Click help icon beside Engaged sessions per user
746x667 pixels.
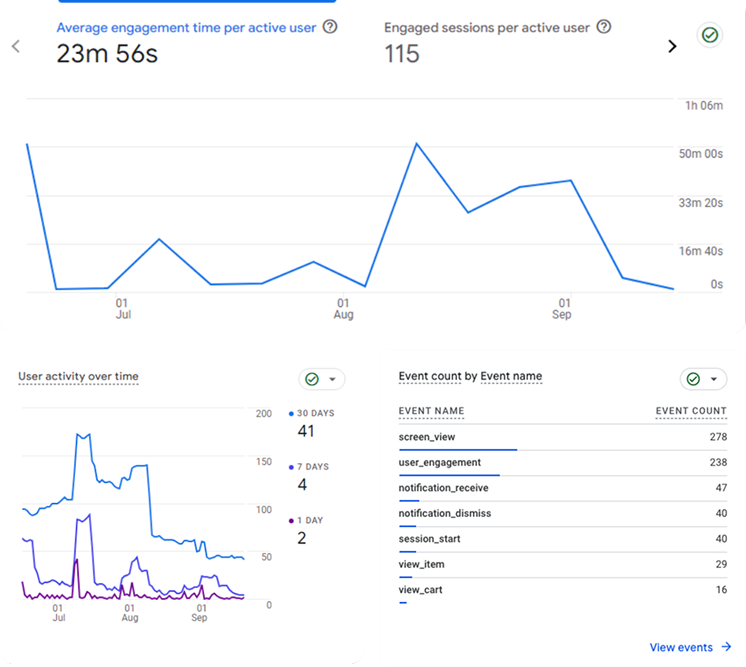click(604, 27)
